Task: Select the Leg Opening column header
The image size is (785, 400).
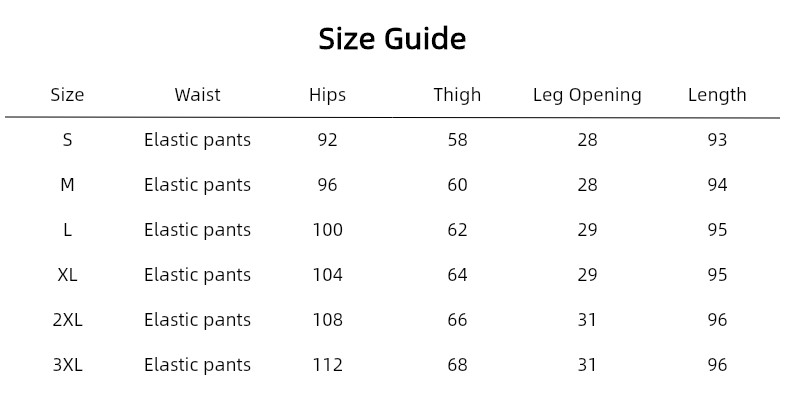Action: click(x=587, y=95)
